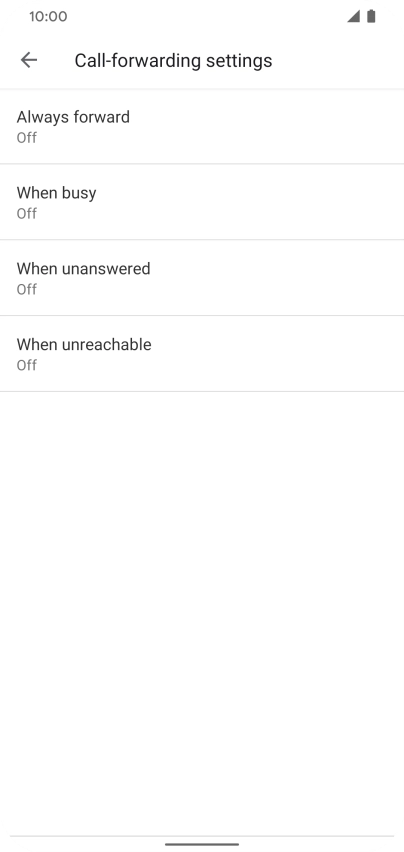Tap the cellular signal strength icon
Screen dimensions: 404x852
(x=354, y=17)
